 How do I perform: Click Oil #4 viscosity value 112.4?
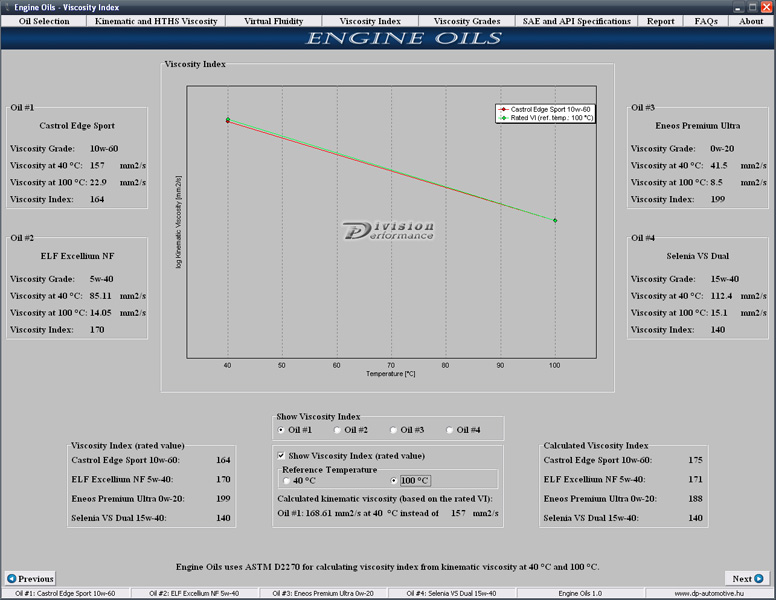click(x=721, y=296)
